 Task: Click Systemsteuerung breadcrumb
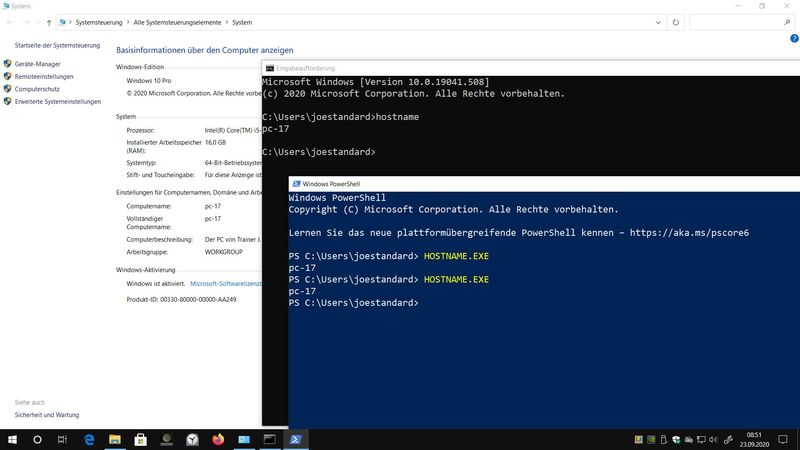click(x=99, y=22)
